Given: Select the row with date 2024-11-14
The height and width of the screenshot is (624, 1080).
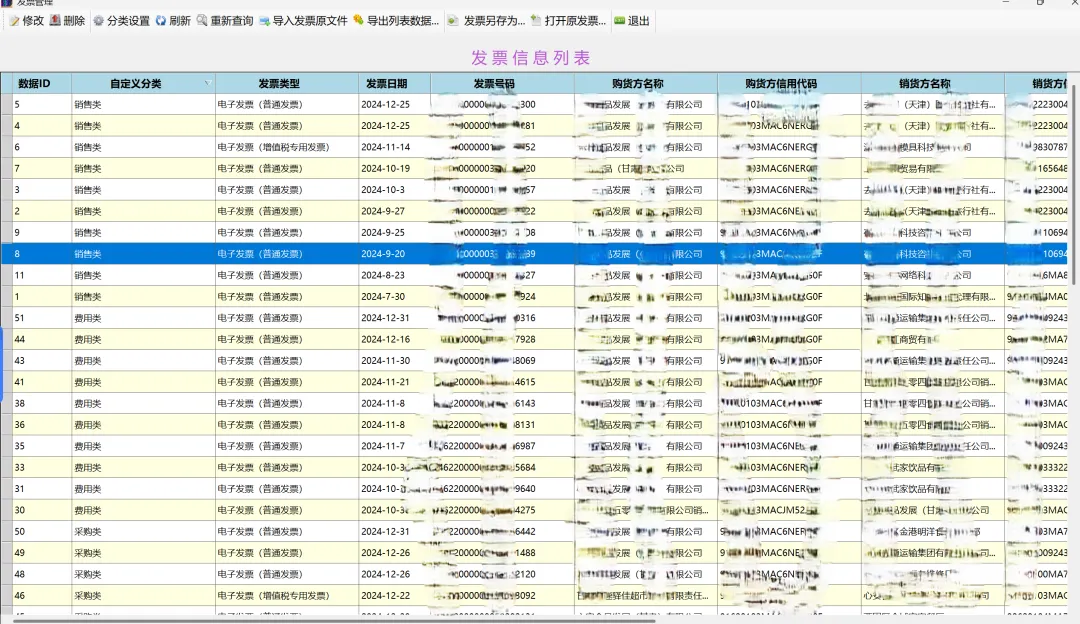Looking at the screenshot, I should (x=534, y=147).
